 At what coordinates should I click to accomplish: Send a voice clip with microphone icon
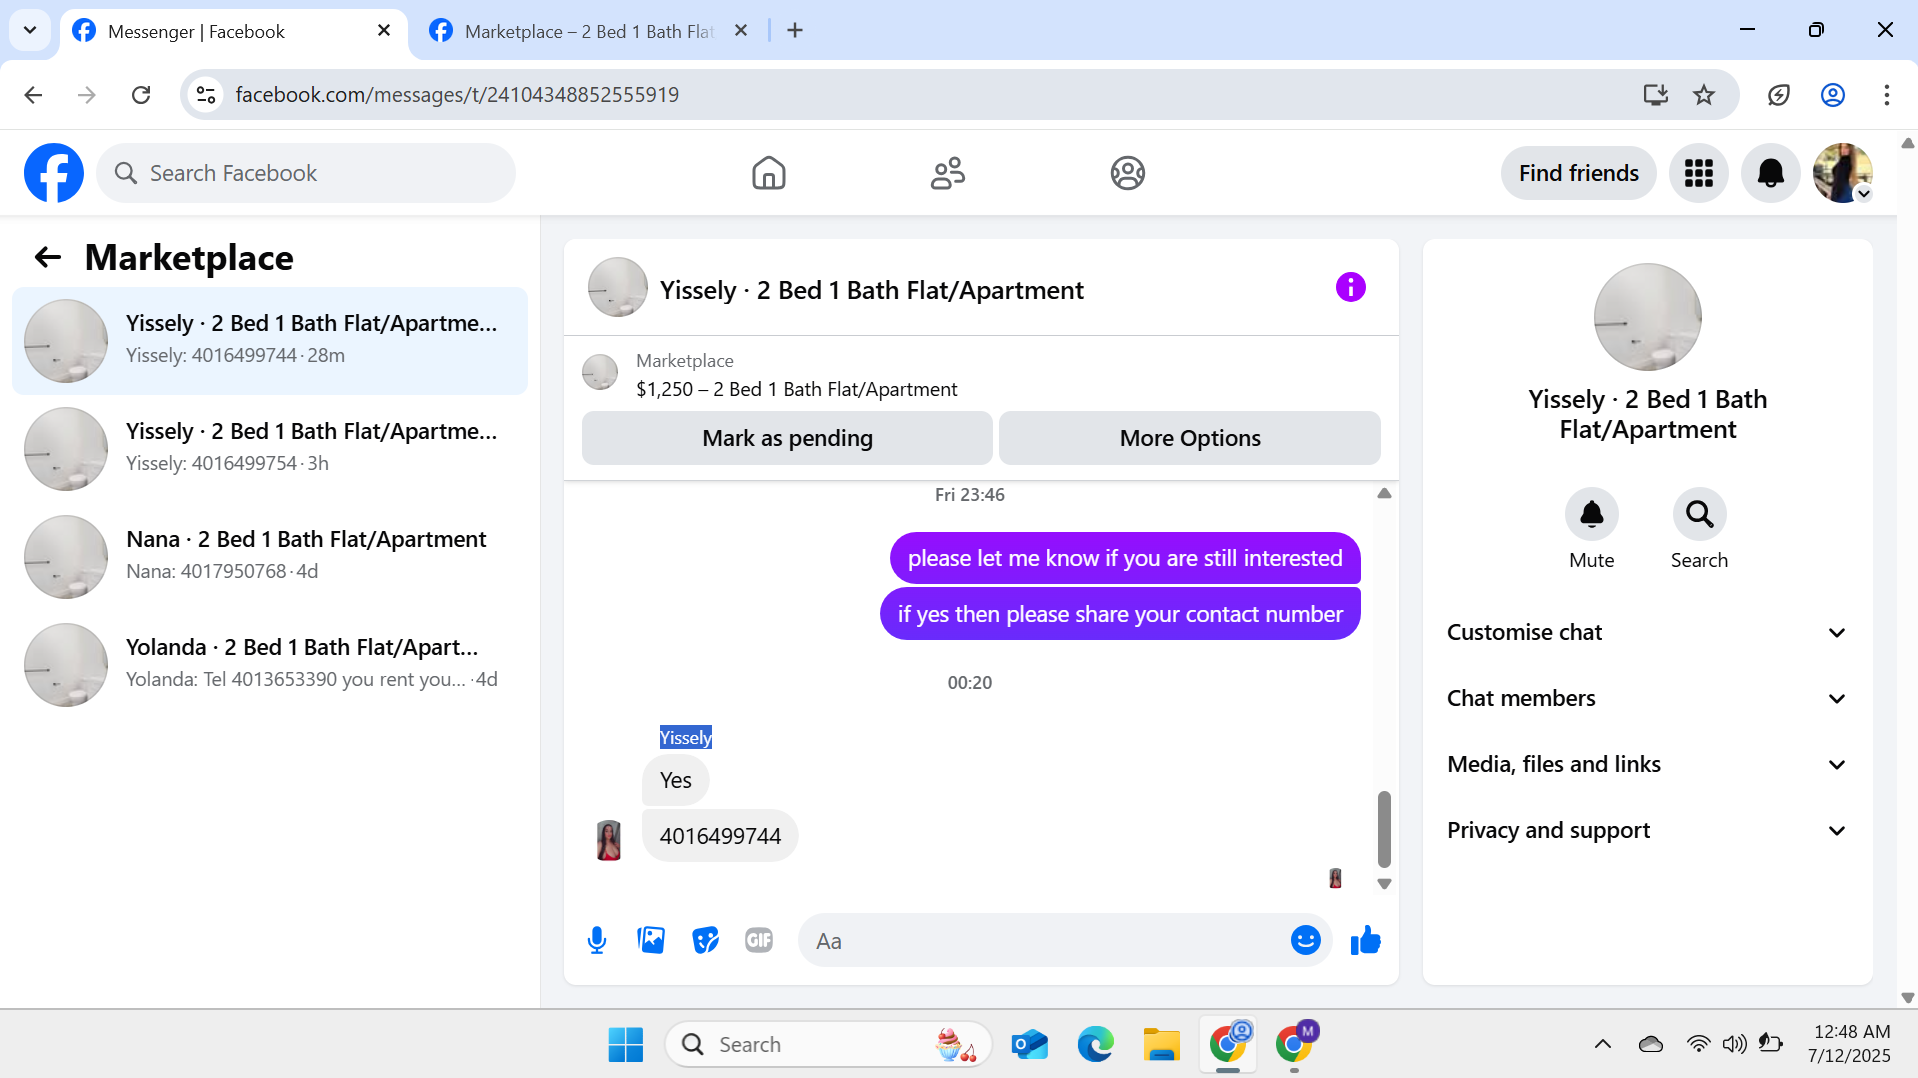597,940
